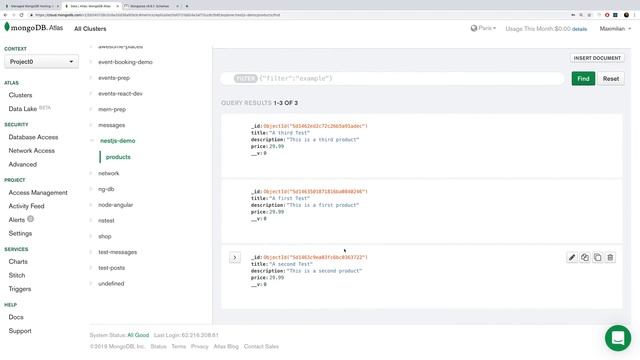The width and height of the screenshot is (640, 360).
Task: Open the Project0 context dropdown
Action: [41, 62]
